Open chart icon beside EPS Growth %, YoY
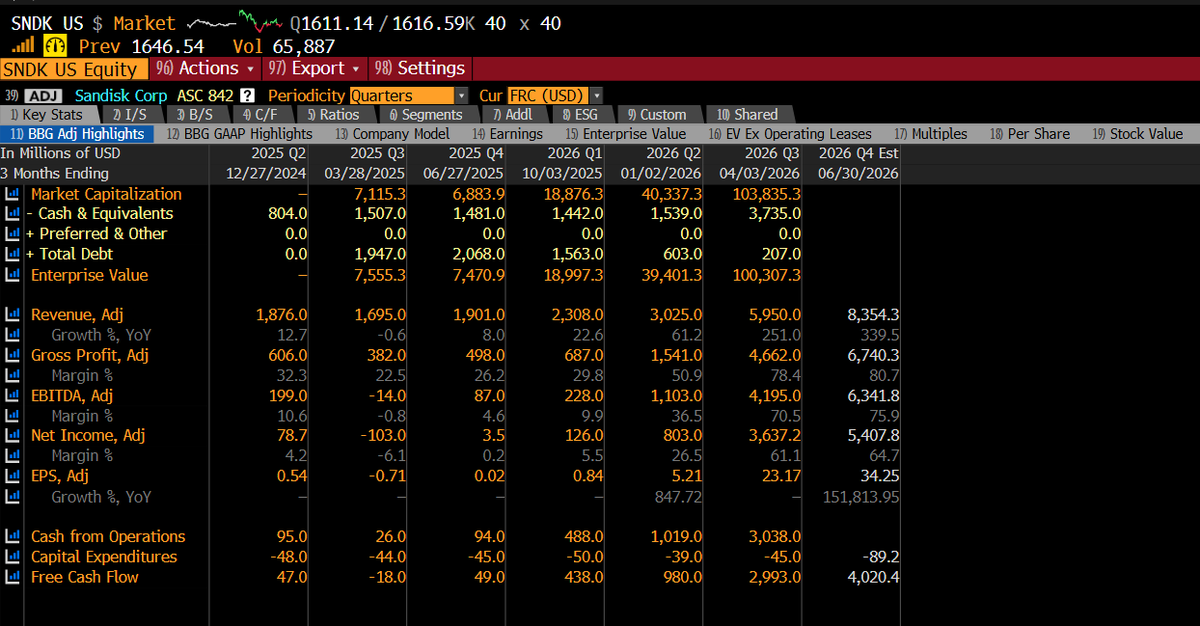This screenshot has width=1200, height=626. tap(13, 497)
